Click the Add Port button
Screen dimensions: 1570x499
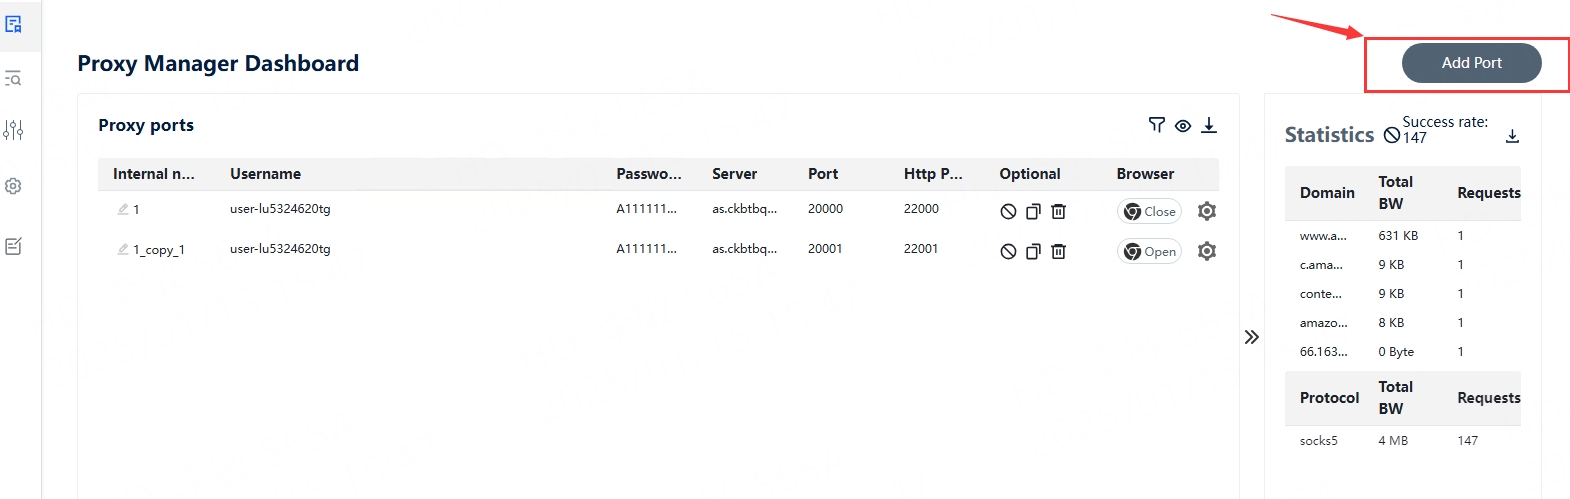coord(1471,63)
